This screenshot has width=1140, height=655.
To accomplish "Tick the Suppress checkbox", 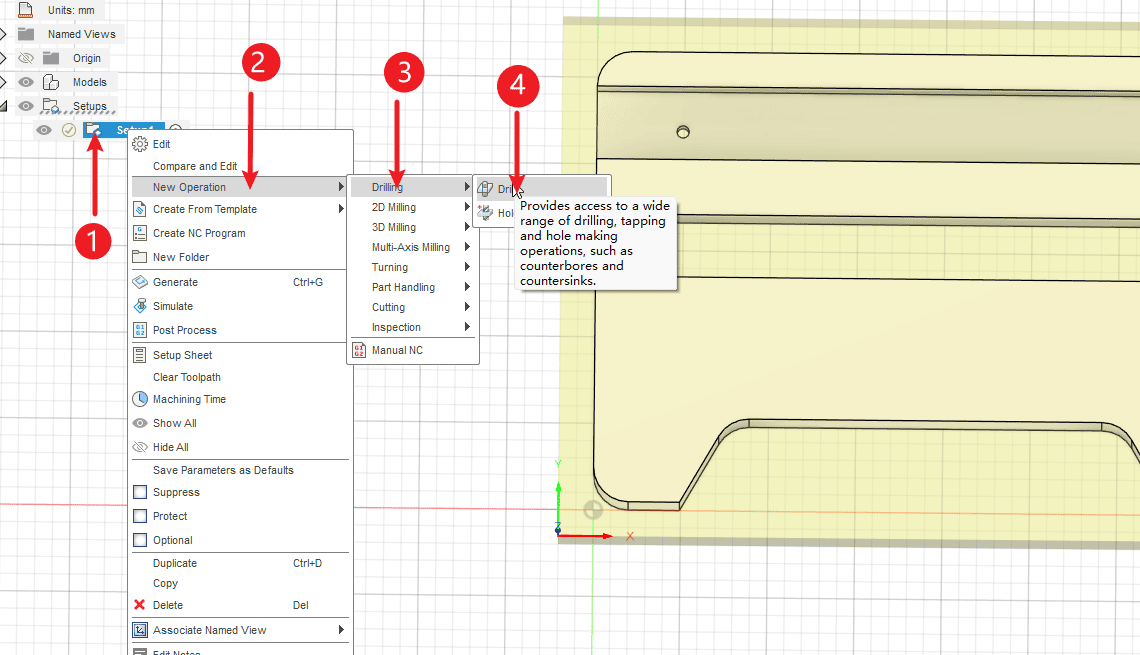I will click(140, 492).
